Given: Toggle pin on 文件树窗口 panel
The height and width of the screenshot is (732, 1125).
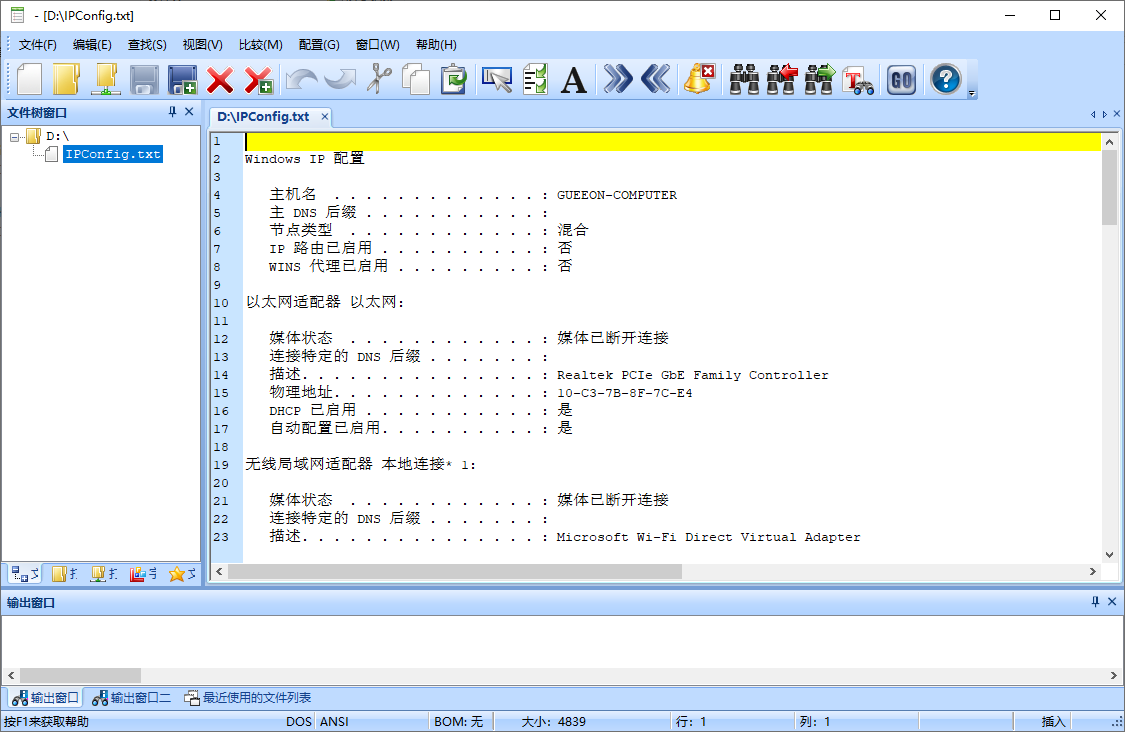Looking at the screenshot, I should [x=172, y=112].
